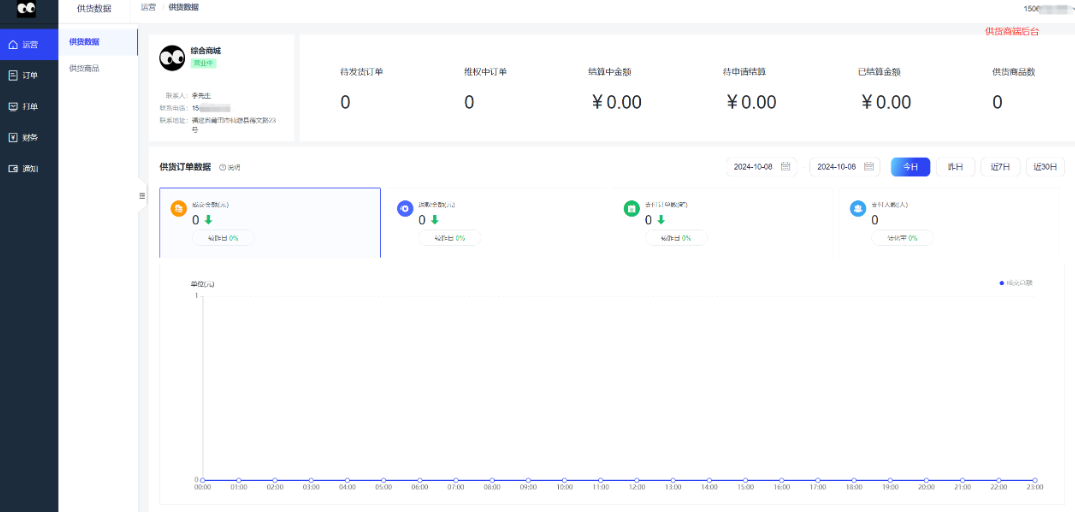Screen dimensions: 1075x512
Task: Open the 财务 finance icon in sidebar
Action: tap(13, 137)
